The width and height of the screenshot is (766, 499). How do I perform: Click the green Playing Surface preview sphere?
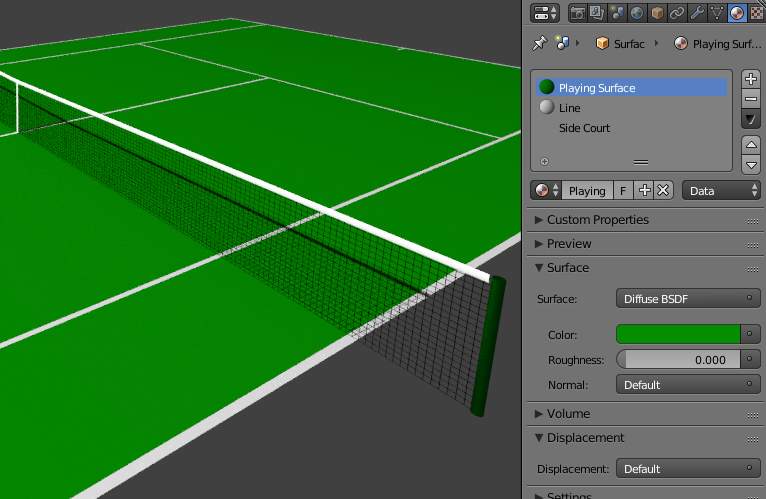[x=547, y=87]
